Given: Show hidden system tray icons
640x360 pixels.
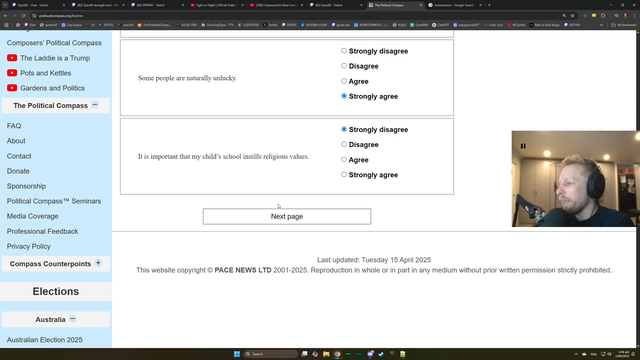Looking at the screenshot, I should [x=576, y=354].
